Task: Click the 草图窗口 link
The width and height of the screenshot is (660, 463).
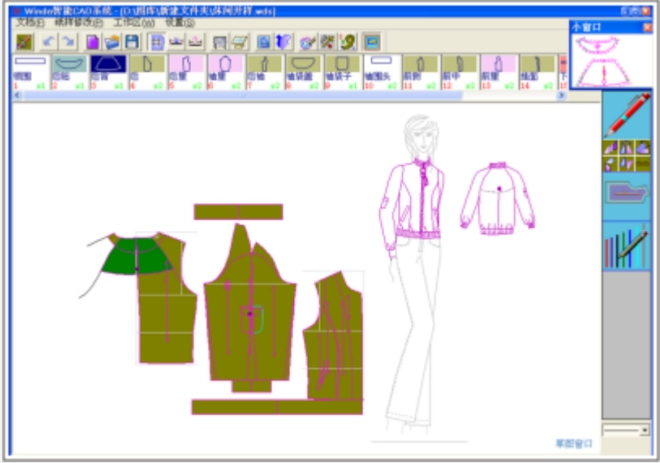Action: pyautogui.click(x=574, y=443)
